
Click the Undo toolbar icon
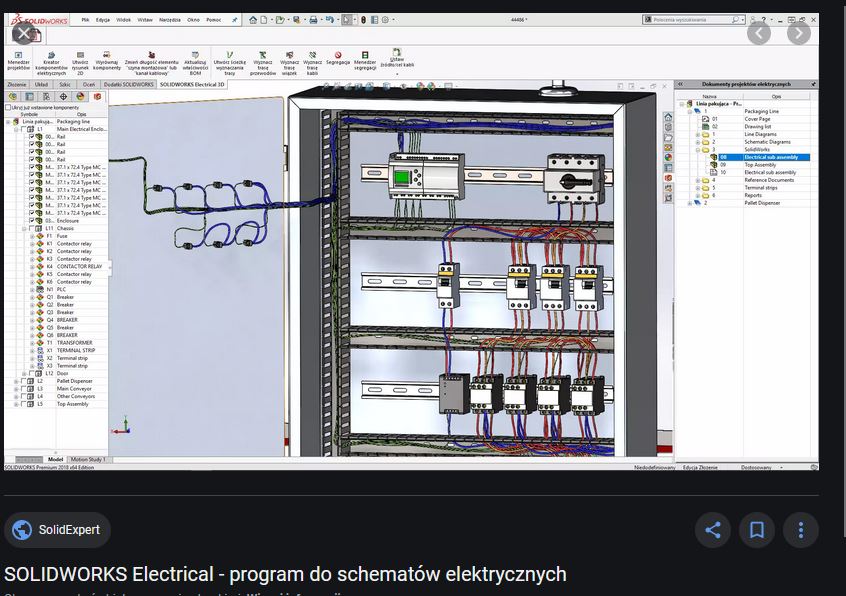click(329, 20)
